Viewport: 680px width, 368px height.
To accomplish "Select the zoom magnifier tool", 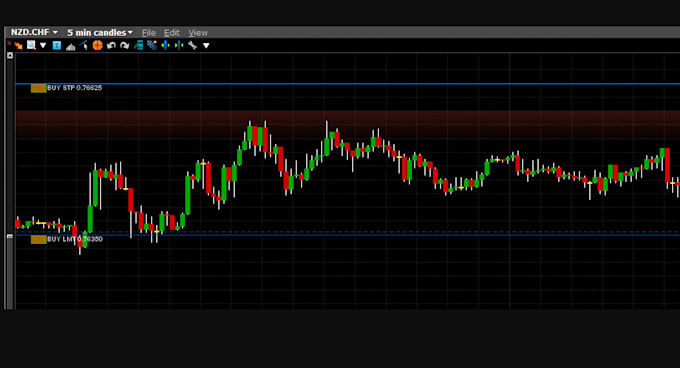I will click(31, 45).
